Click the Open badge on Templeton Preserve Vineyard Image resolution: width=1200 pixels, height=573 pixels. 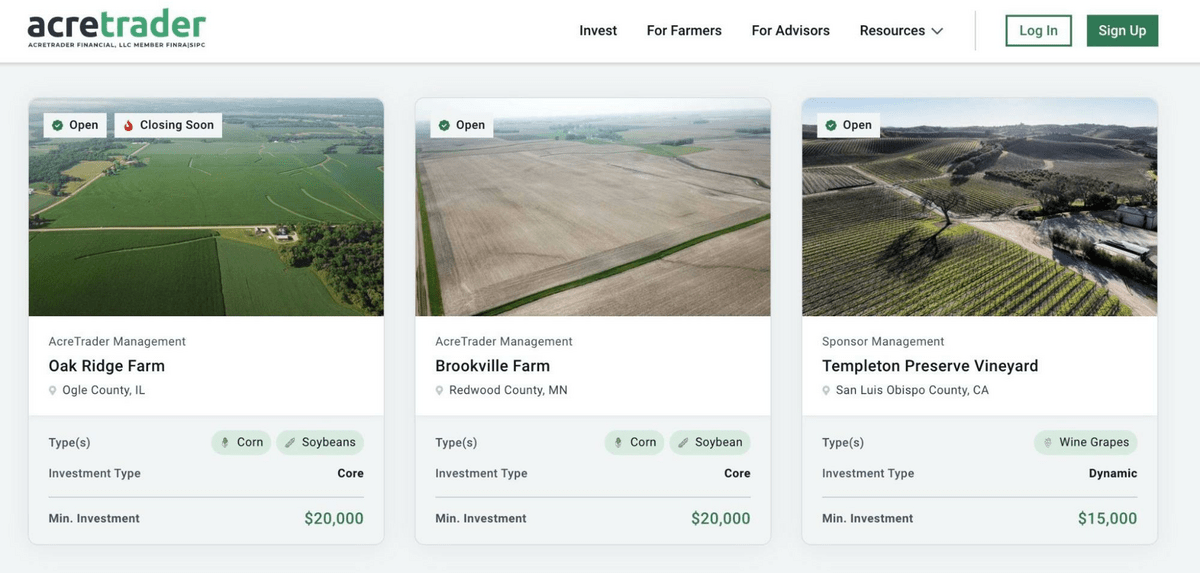[848, 125]
